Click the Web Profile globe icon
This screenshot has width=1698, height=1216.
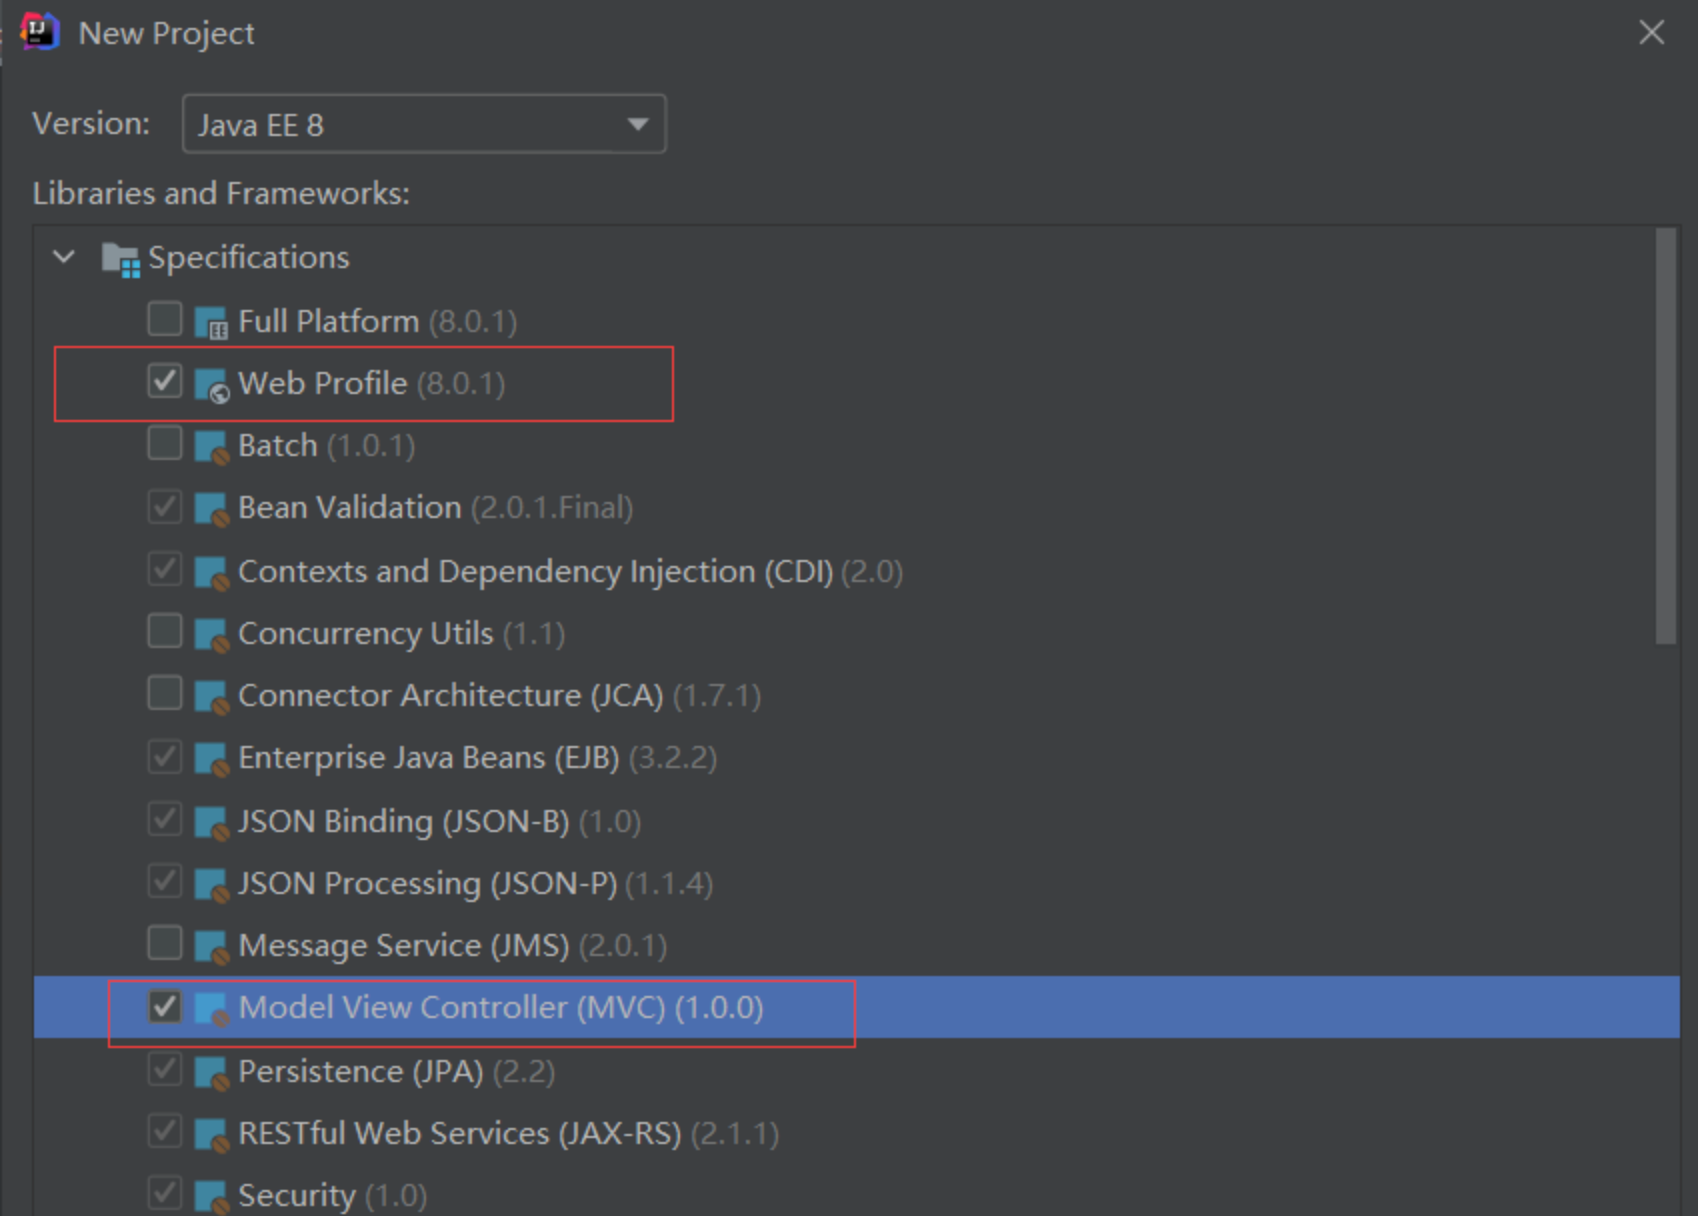[x=211, y=385]
